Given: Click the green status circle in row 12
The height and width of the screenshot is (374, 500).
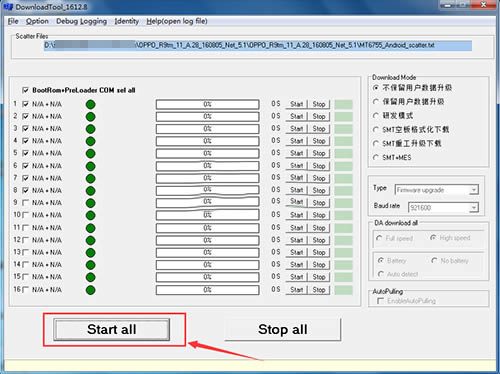Looking at the screenshot, I should click(90, 240).
